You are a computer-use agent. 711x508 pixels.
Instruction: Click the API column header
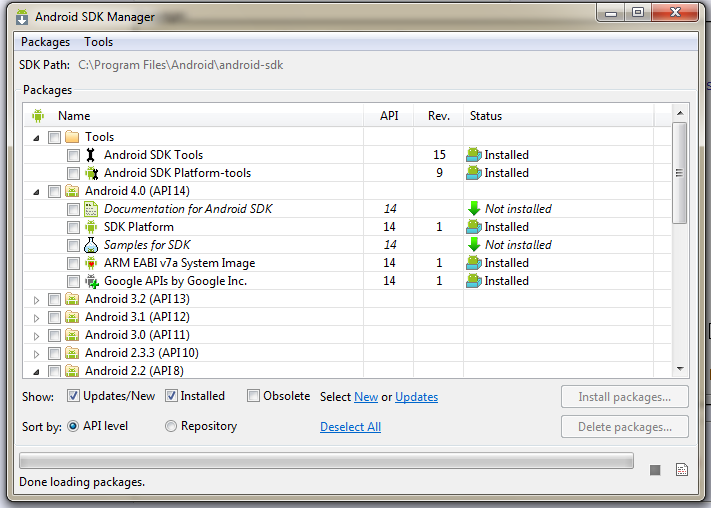coord(389,116)
